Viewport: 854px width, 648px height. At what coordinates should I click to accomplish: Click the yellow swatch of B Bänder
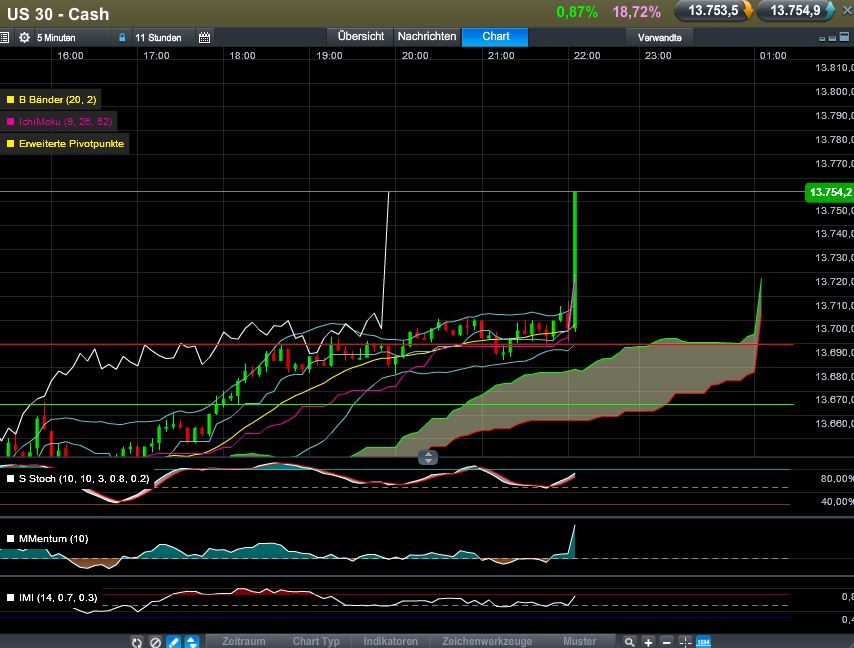click(x=10, y=100)
